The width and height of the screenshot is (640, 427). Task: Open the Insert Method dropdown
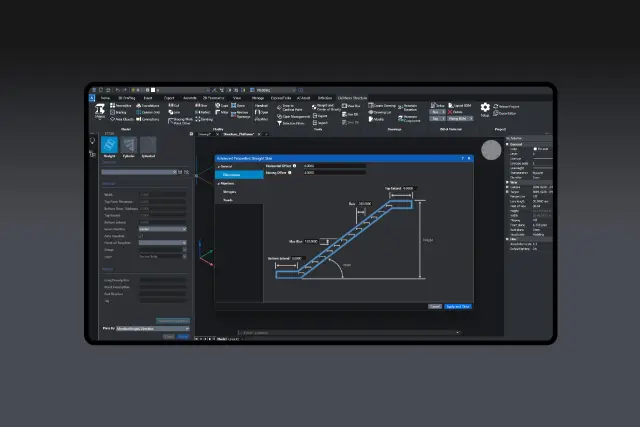[162, 229]
